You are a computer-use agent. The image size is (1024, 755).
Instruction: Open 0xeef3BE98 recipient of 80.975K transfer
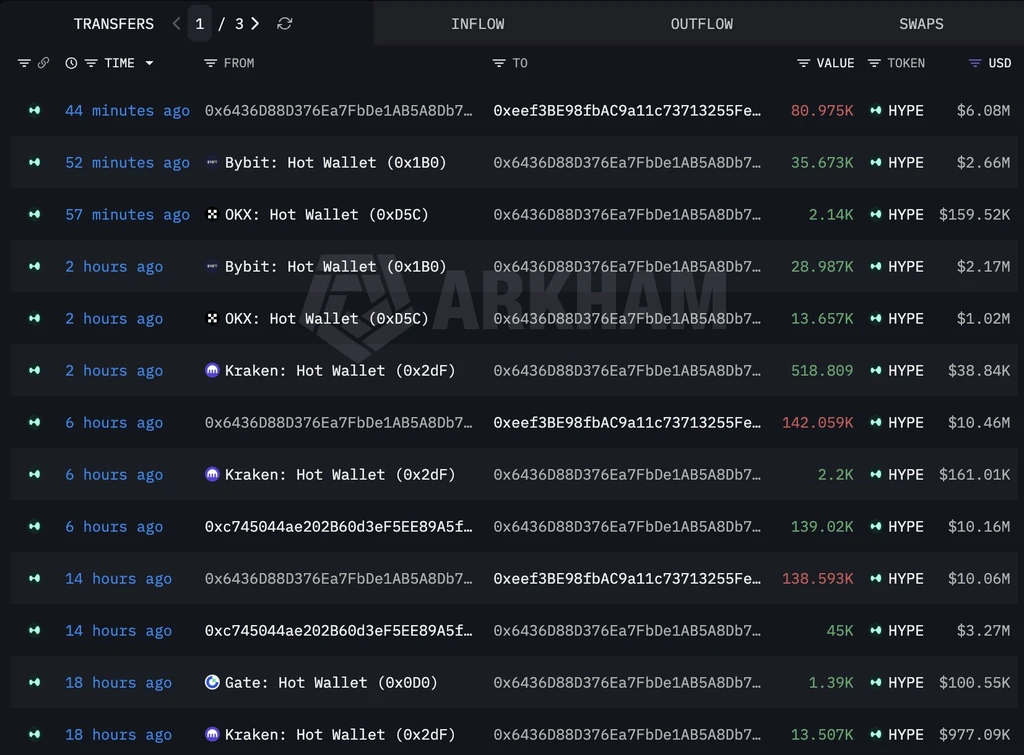point(627,110)
